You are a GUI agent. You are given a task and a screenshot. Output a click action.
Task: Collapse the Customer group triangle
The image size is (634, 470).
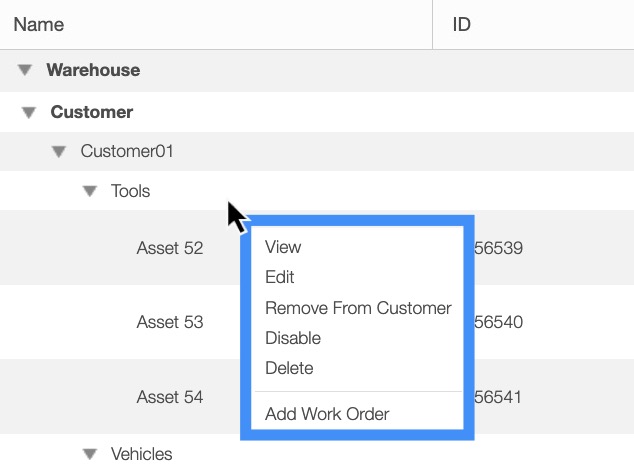(30, 112)
